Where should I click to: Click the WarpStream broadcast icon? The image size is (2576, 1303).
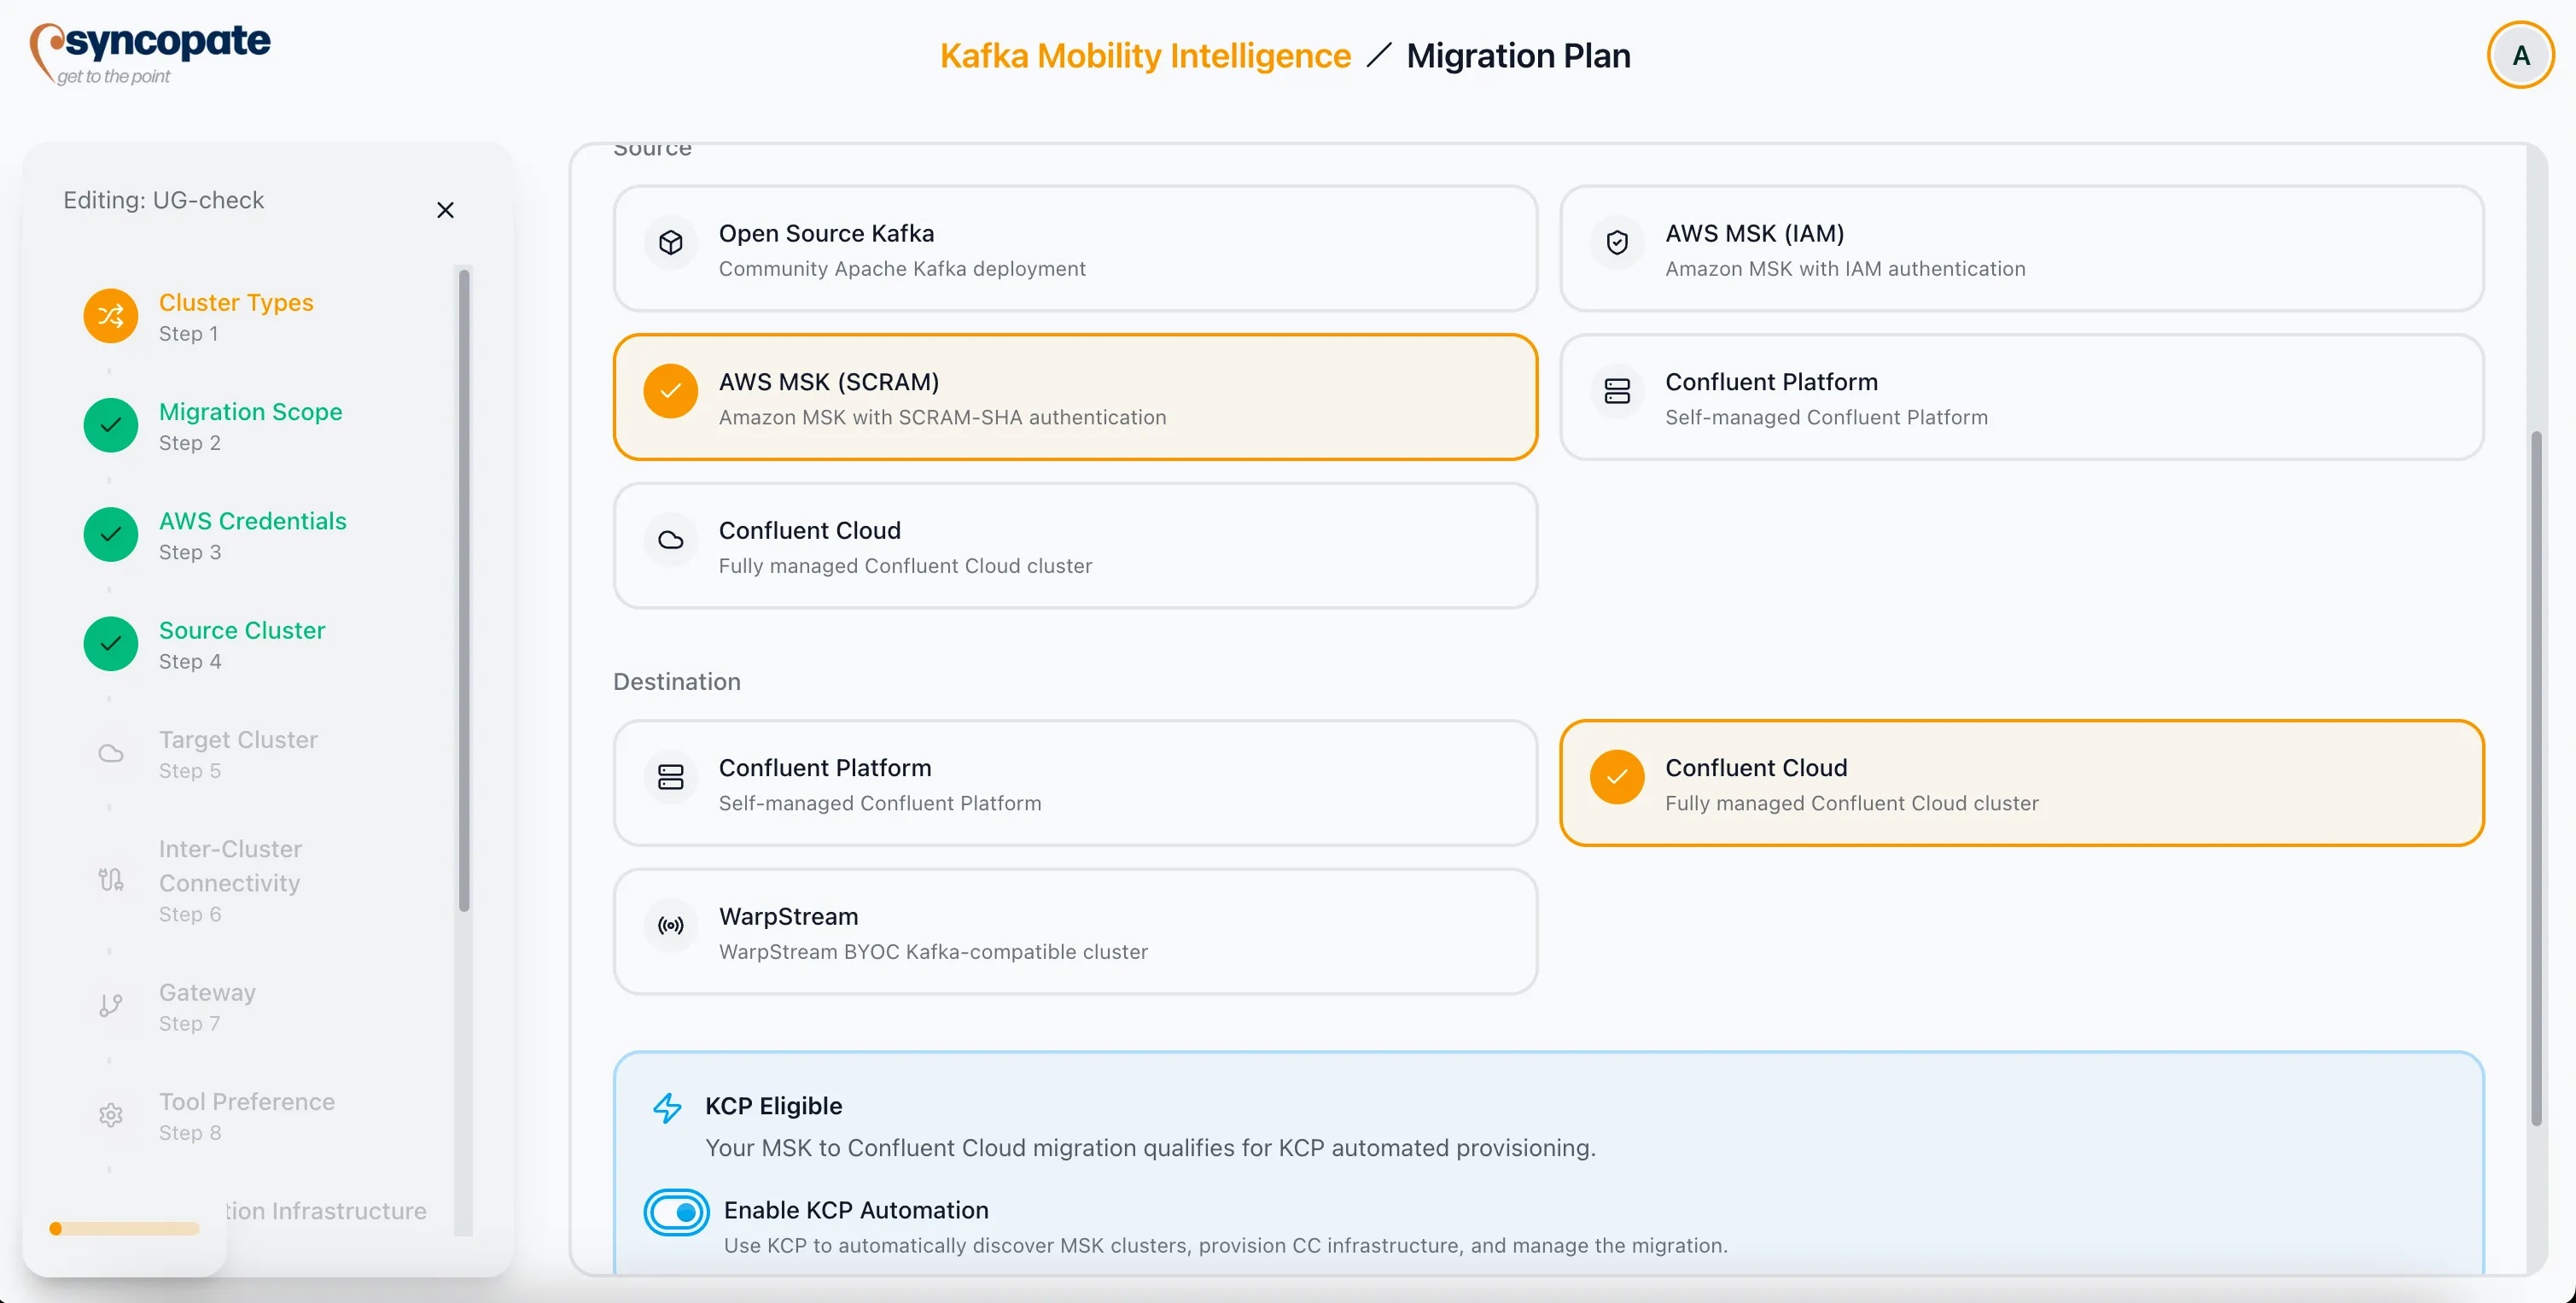pyautogui.click(x=671, y=926)
